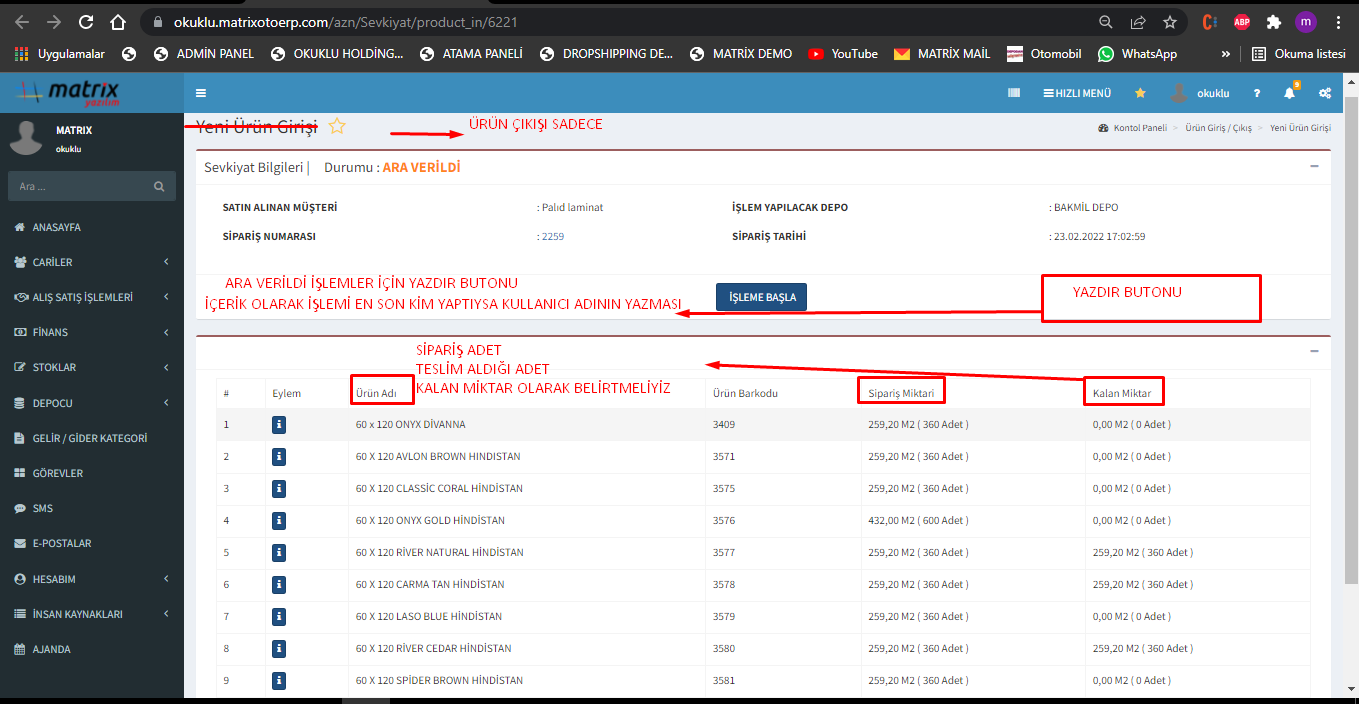This screenshot has width=1359, height=704.
Task: Favorite the page with the star outline icon
Action: click(337, 126)
